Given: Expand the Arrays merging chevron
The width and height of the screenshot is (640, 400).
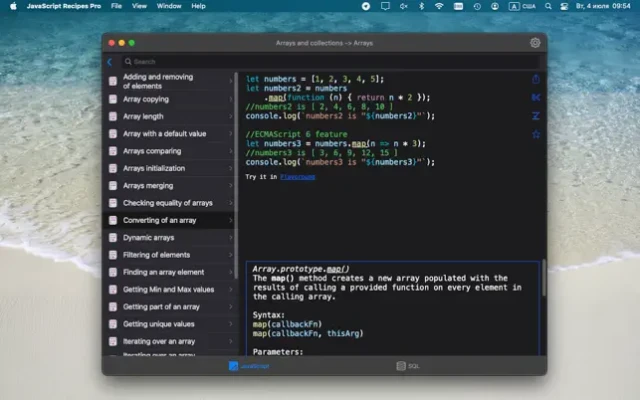Looking at the screenshot, I should [x=231, y=185].
